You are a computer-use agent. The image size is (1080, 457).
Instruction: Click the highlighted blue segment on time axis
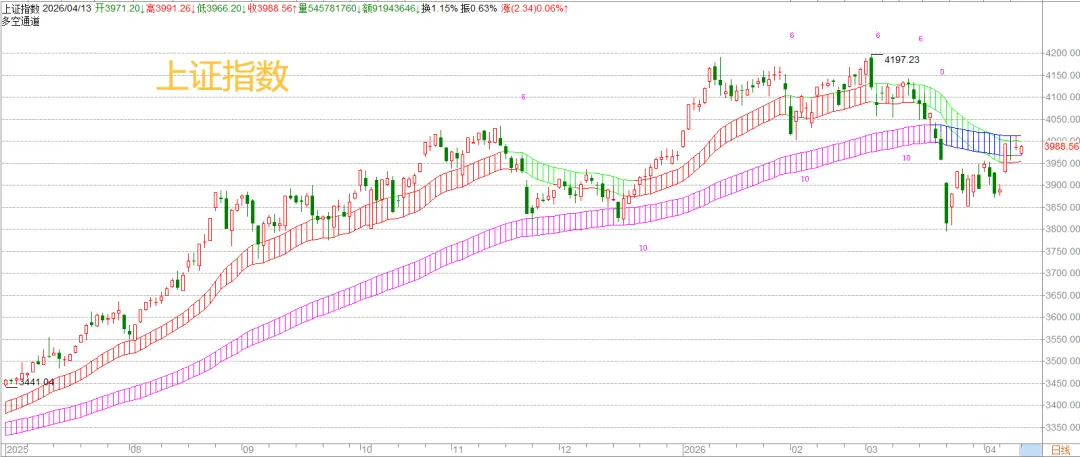(1030, 449)
